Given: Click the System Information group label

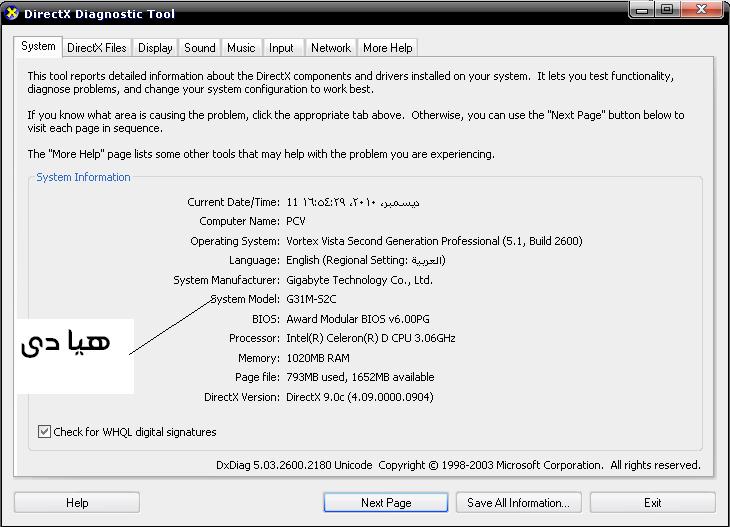Looking at the screenshot, I should pos(83,177).
